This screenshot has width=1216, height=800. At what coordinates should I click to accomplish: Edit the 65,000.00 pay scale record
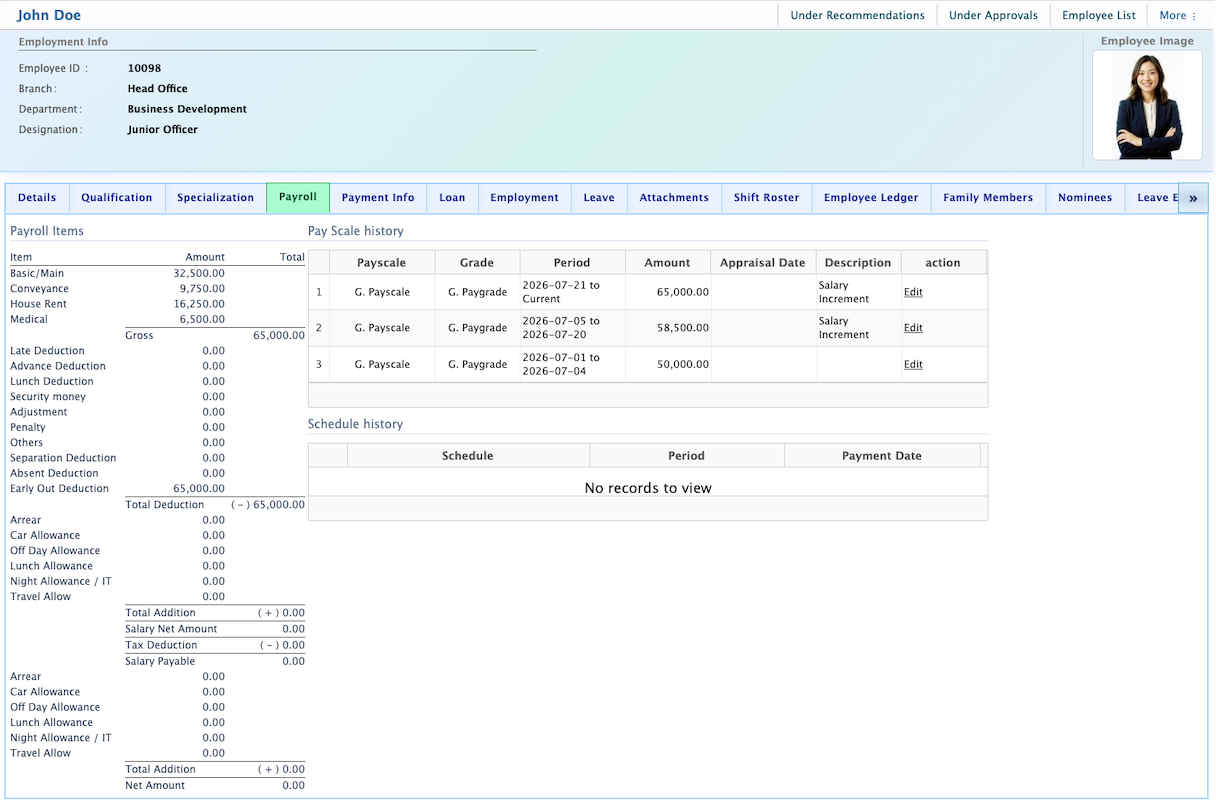click(x=913, y=292)
